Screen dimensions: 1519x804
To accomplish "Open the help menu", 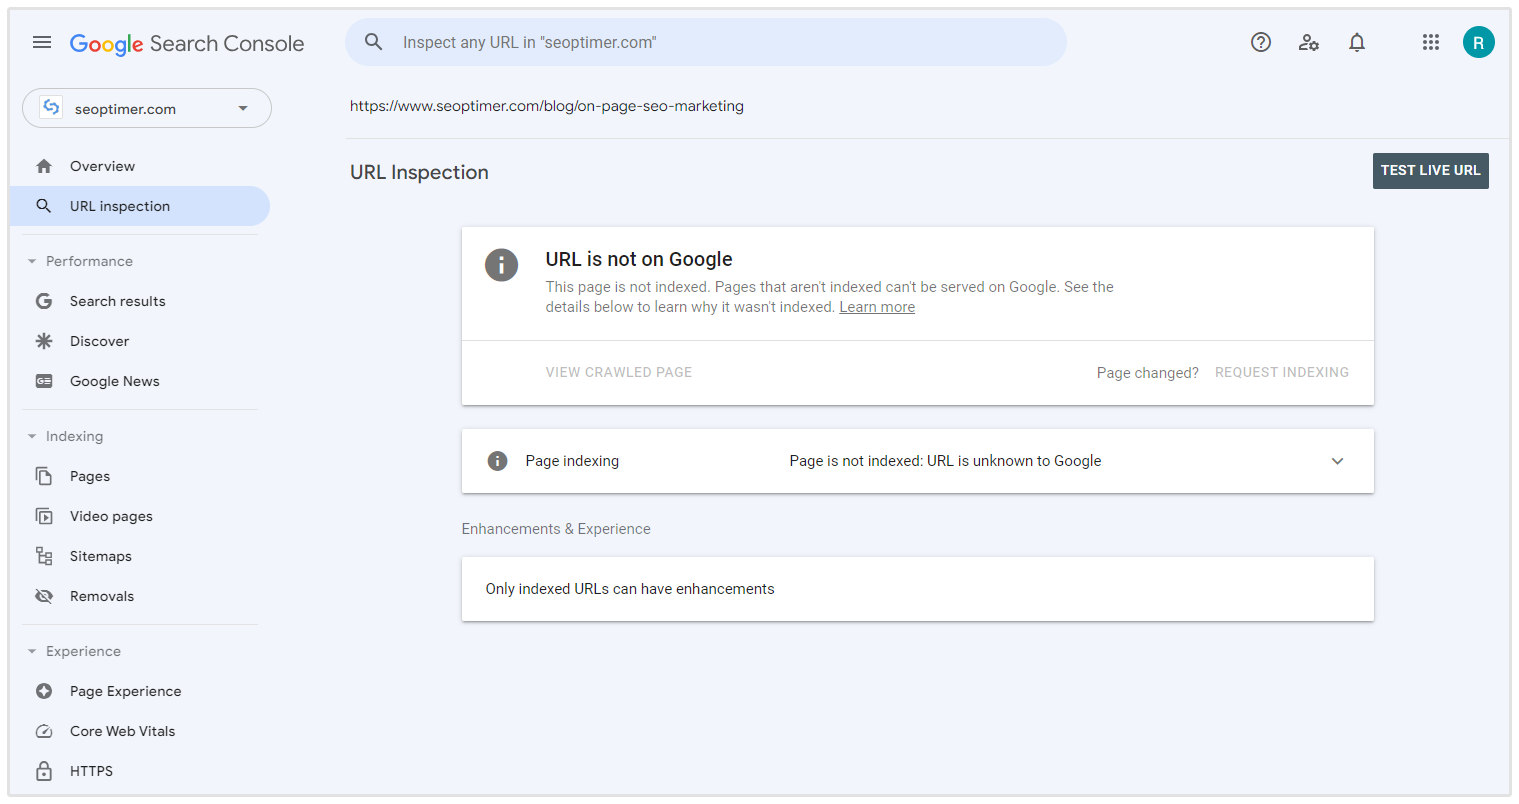I will point(1260,42).
